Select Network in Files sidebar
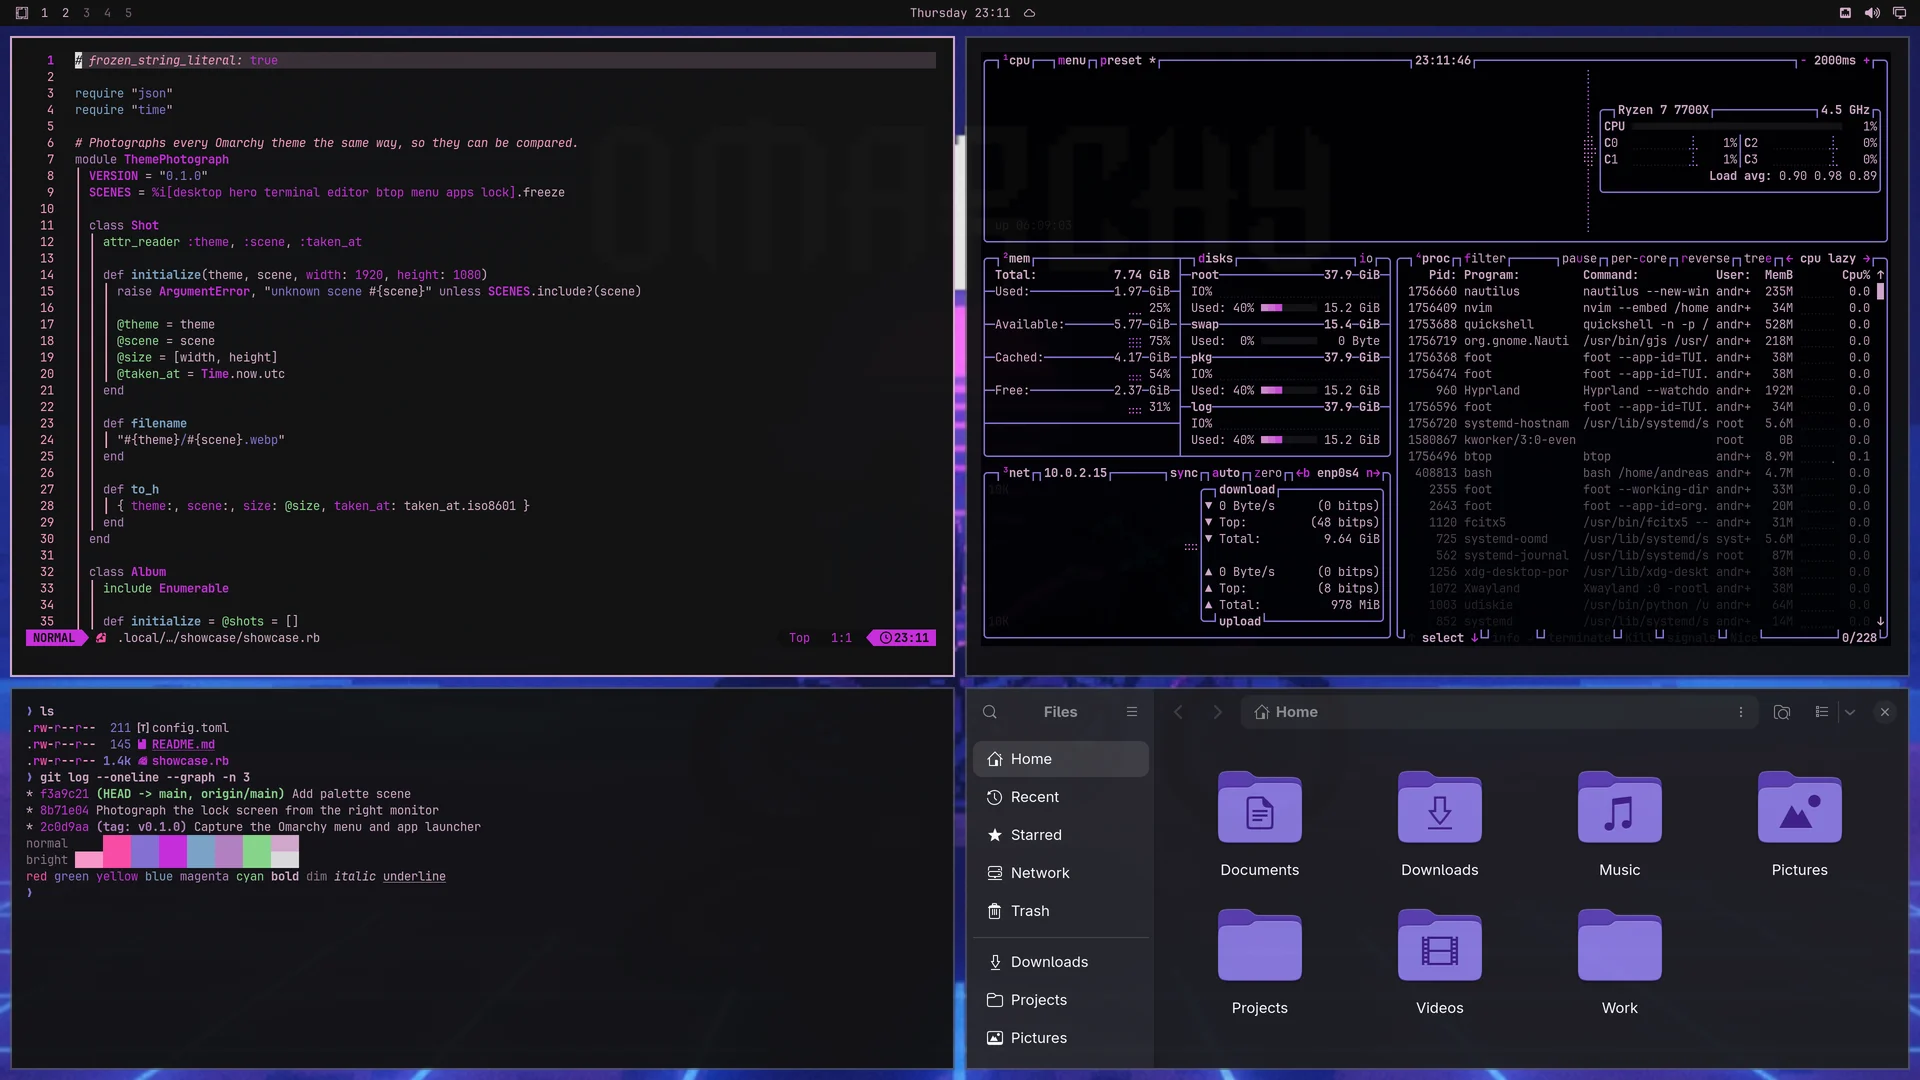The image size is (1920, 1080). pyautogui.click(x=1060, y=873)
